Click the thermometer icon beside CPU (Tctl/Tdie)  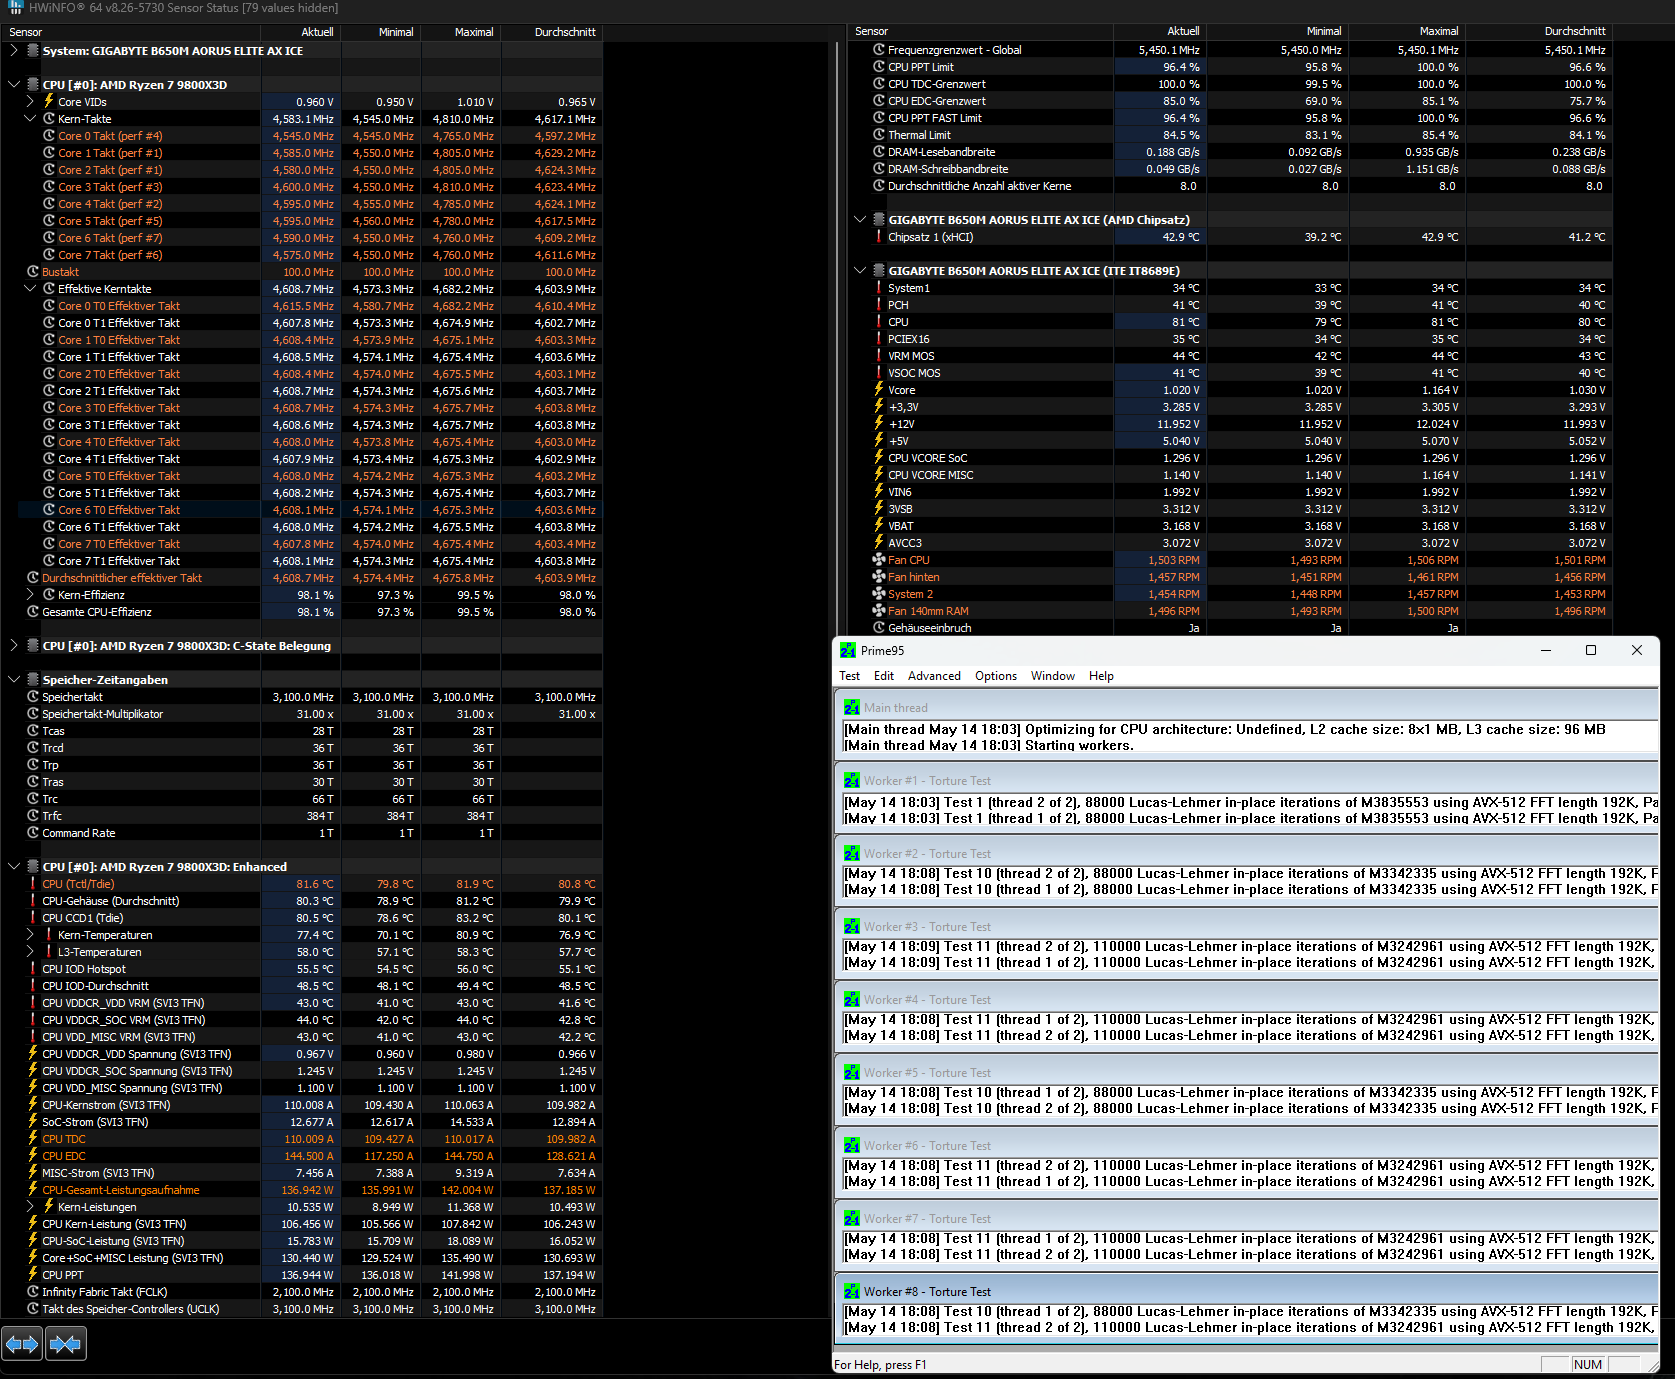(x=33, y=884)
